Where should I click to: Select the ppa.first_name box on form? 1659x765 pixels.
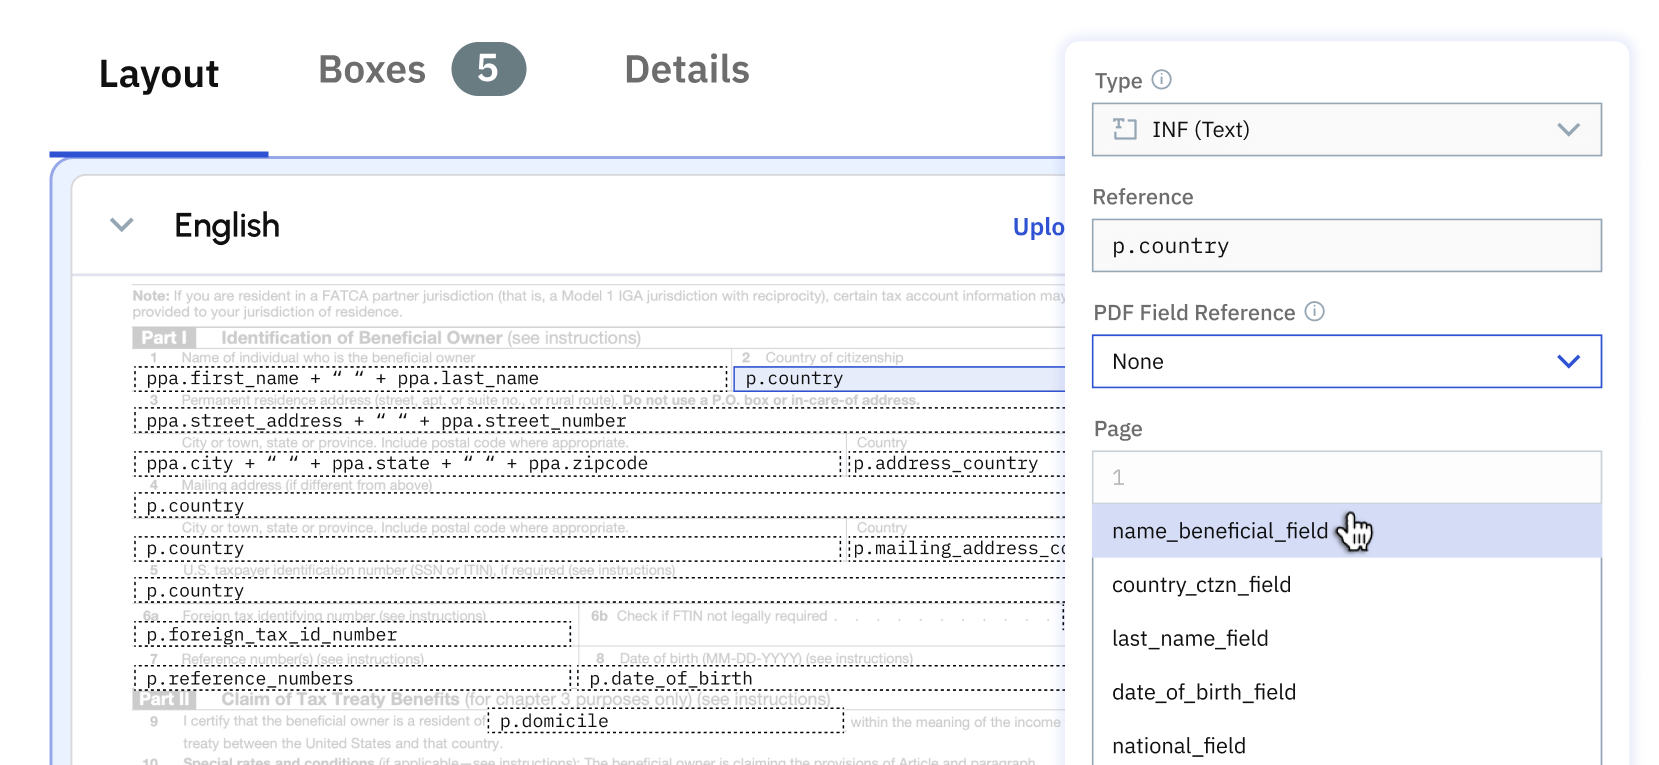pyautogui.click(x=430, y=379)
